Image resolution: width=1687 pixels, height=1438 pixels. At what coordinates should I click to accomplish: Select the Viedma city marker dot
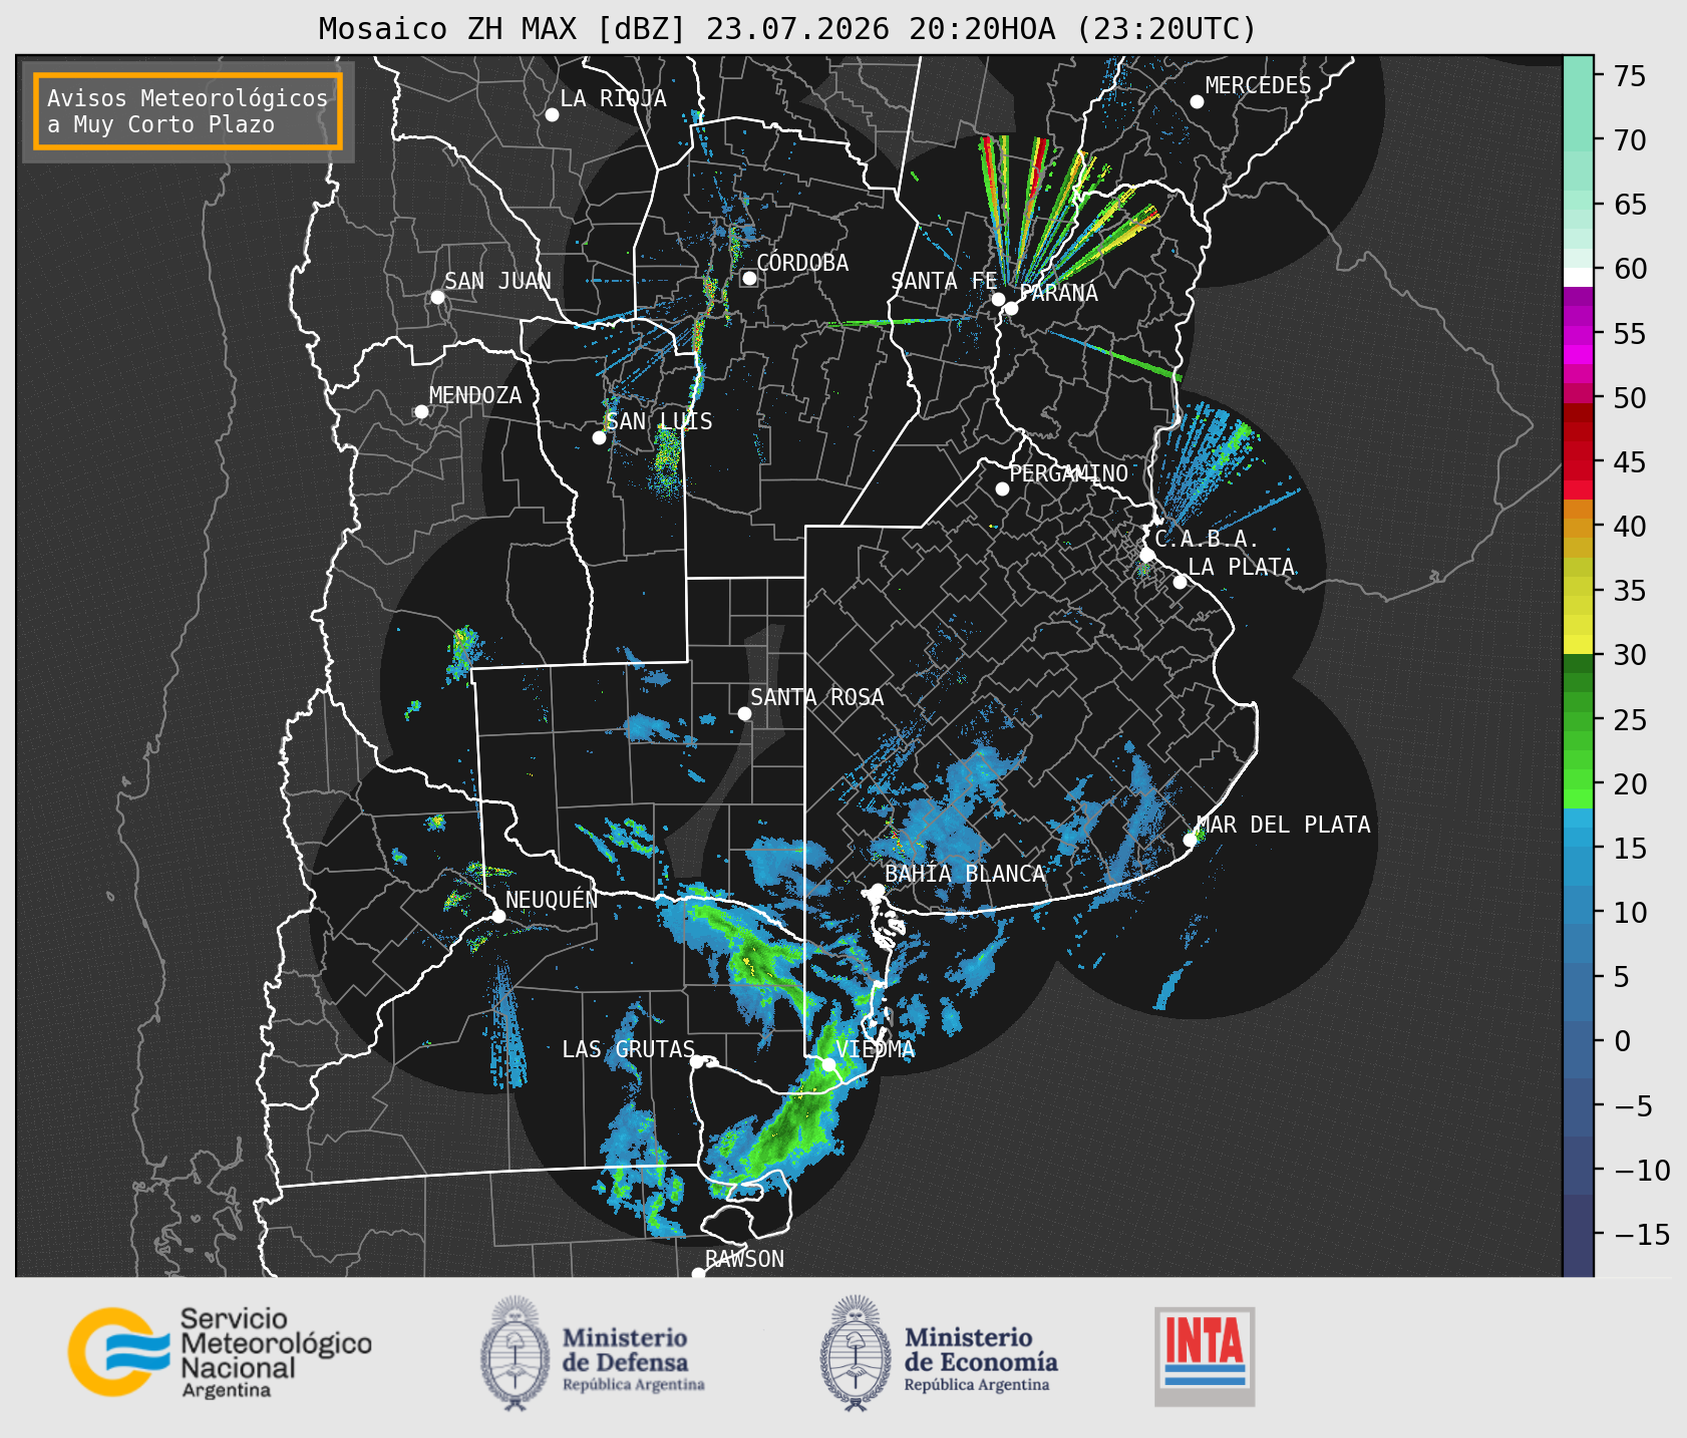click(828, 1064)
